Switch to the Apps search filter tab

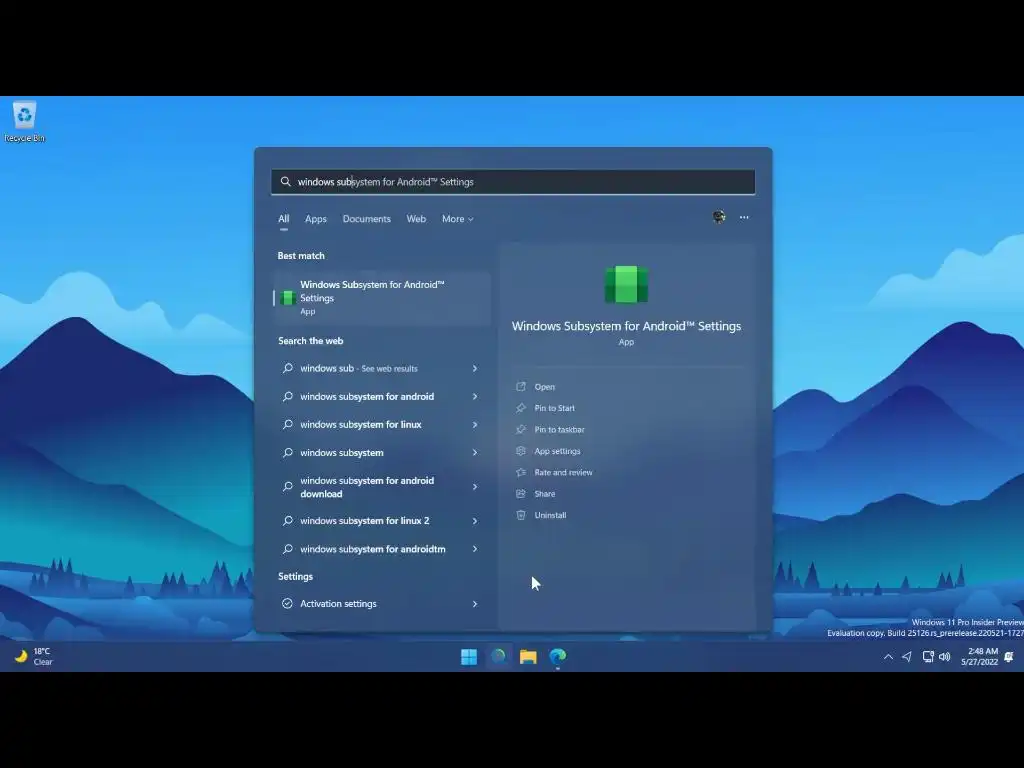(x=315, y=219)
